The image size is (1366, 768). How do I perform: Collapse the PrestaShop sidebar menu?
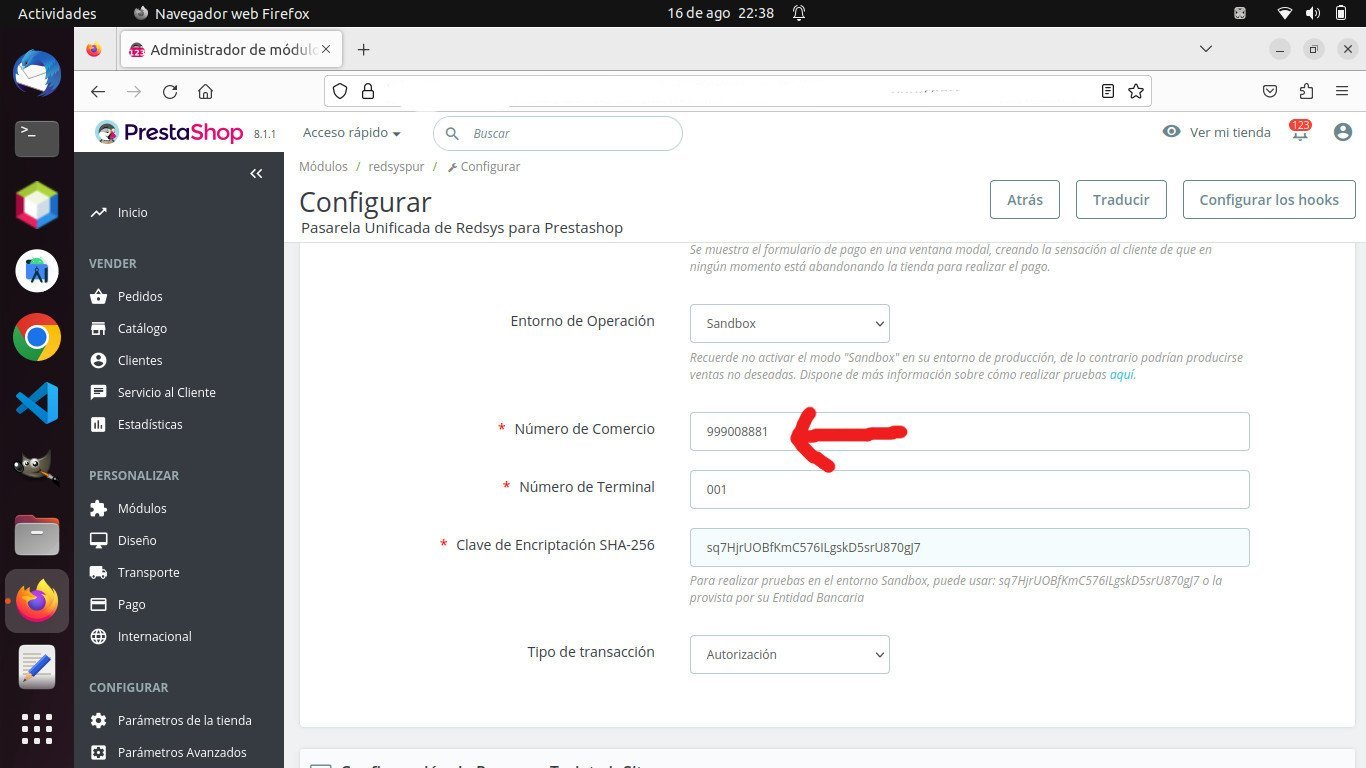(256, 174)
